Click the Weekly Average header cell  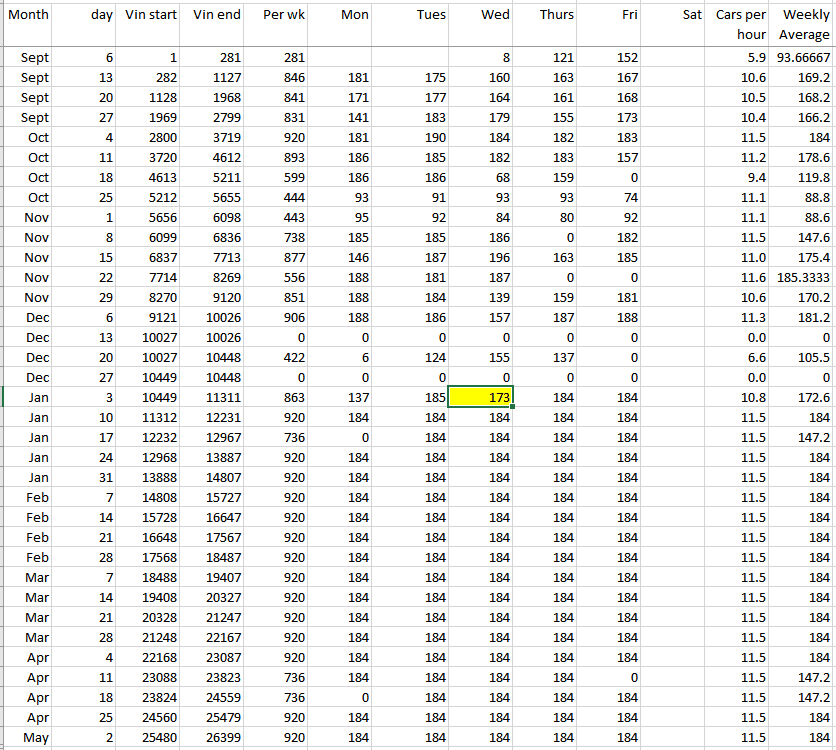[x=803, y=24]
